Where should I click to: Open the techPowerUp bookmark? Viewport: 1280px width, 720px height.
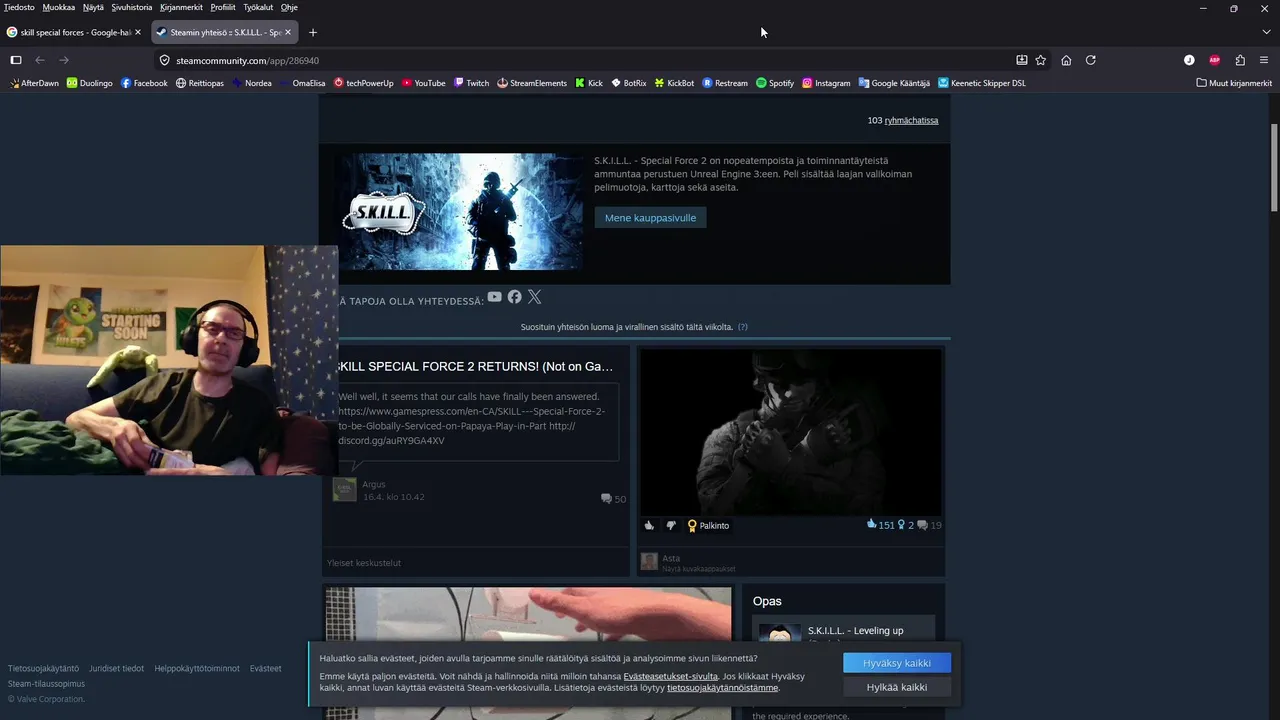coord(364,83)
